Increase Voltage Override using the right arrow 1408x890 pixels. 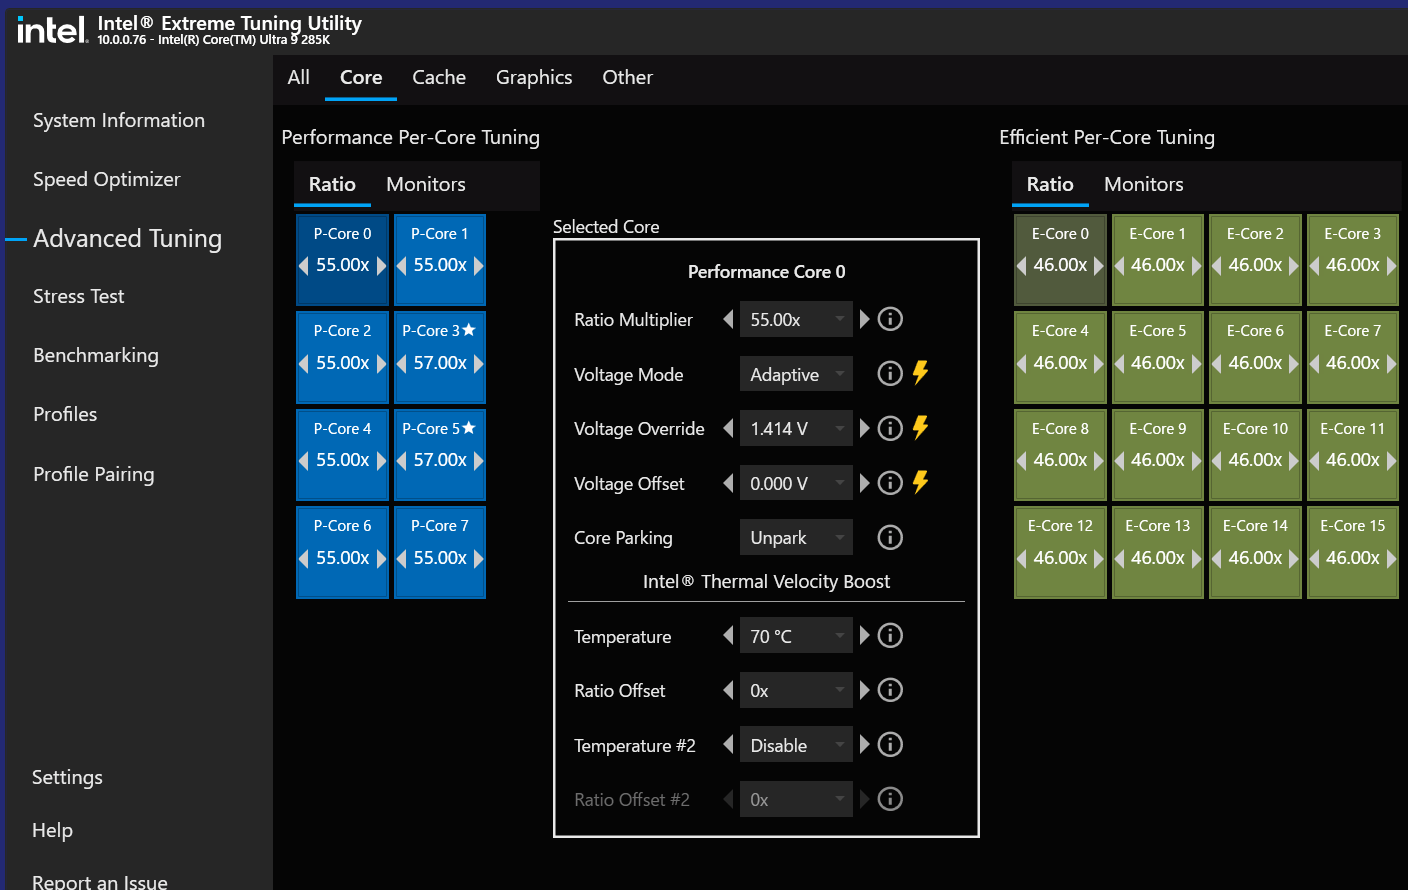[865, 428]
